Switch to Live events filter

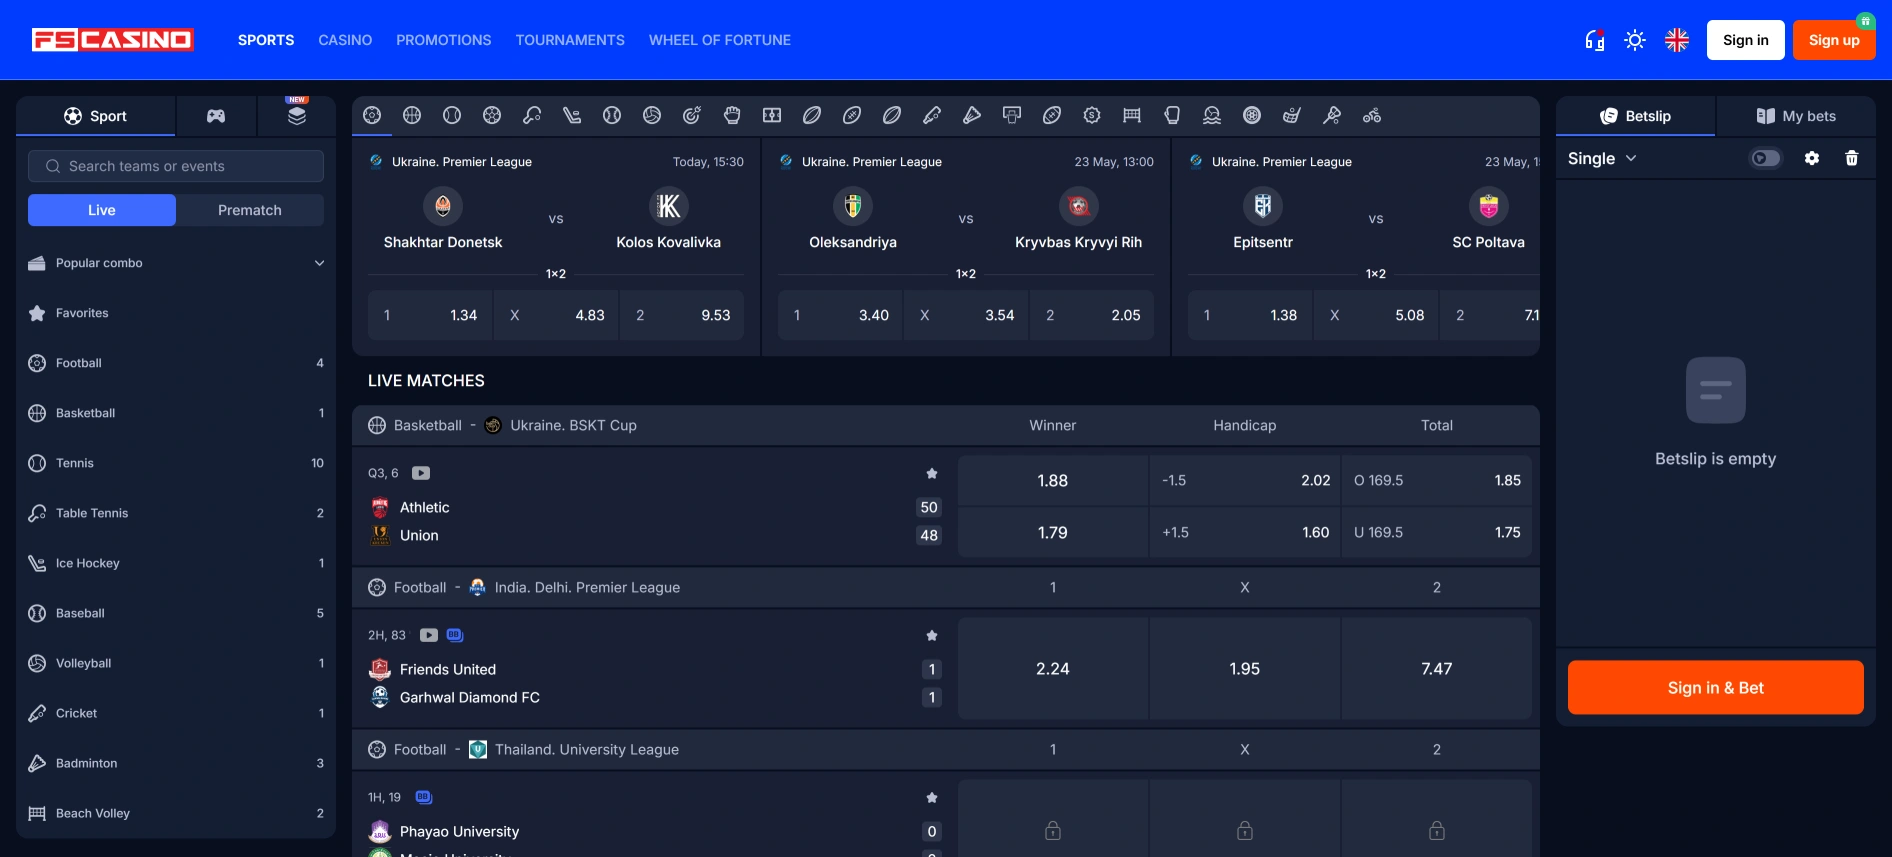coord(102,210)
